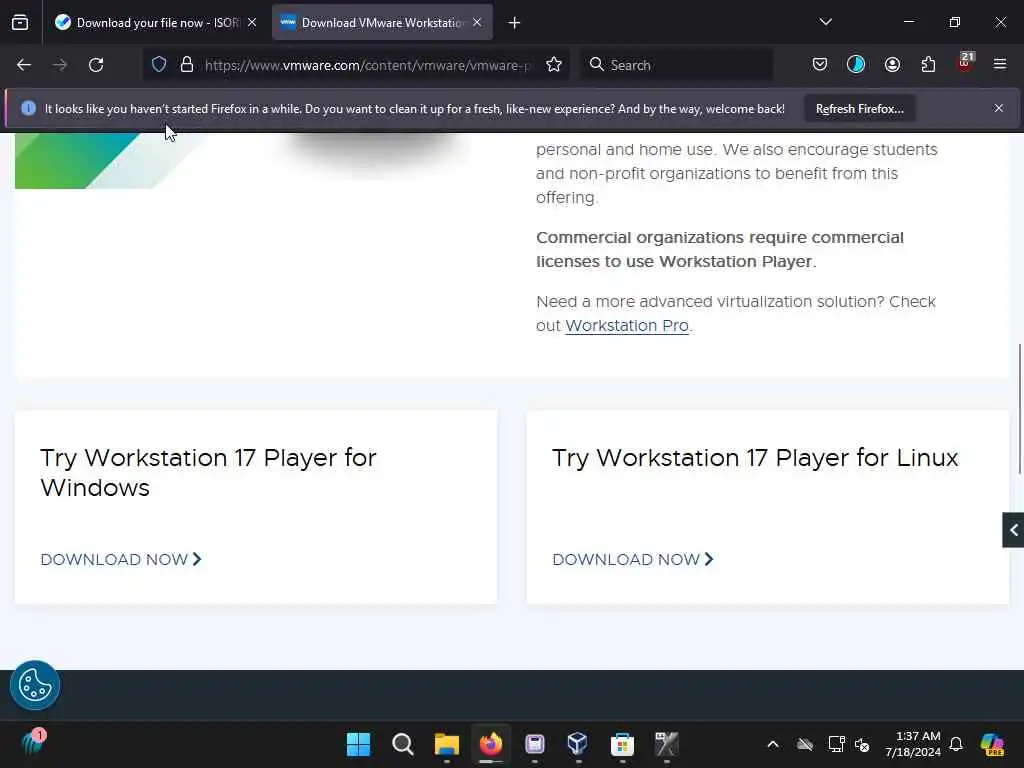Open the Extensions puzzle-piece menu
The image size is (1024, 768).
(x=928, y=65)
